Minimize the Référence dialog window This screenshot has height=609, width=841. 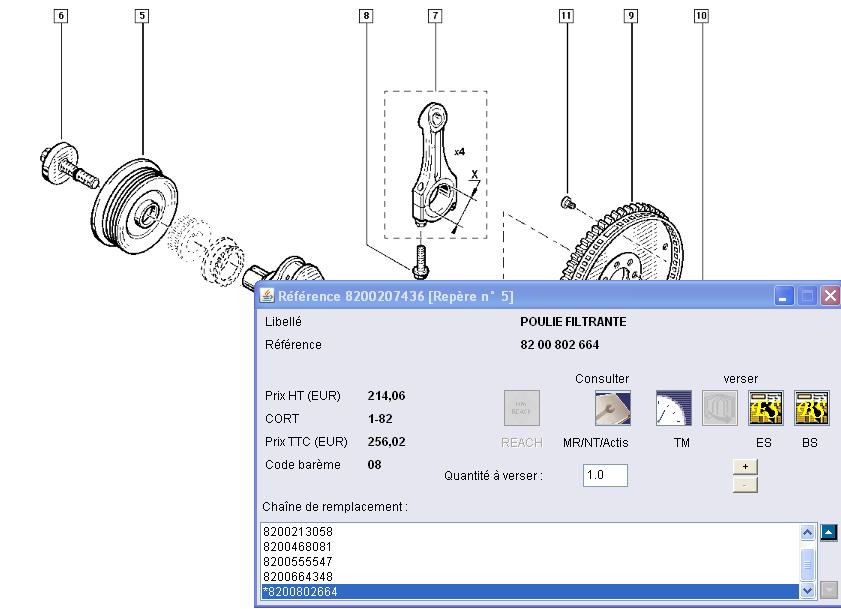[784, 296]
